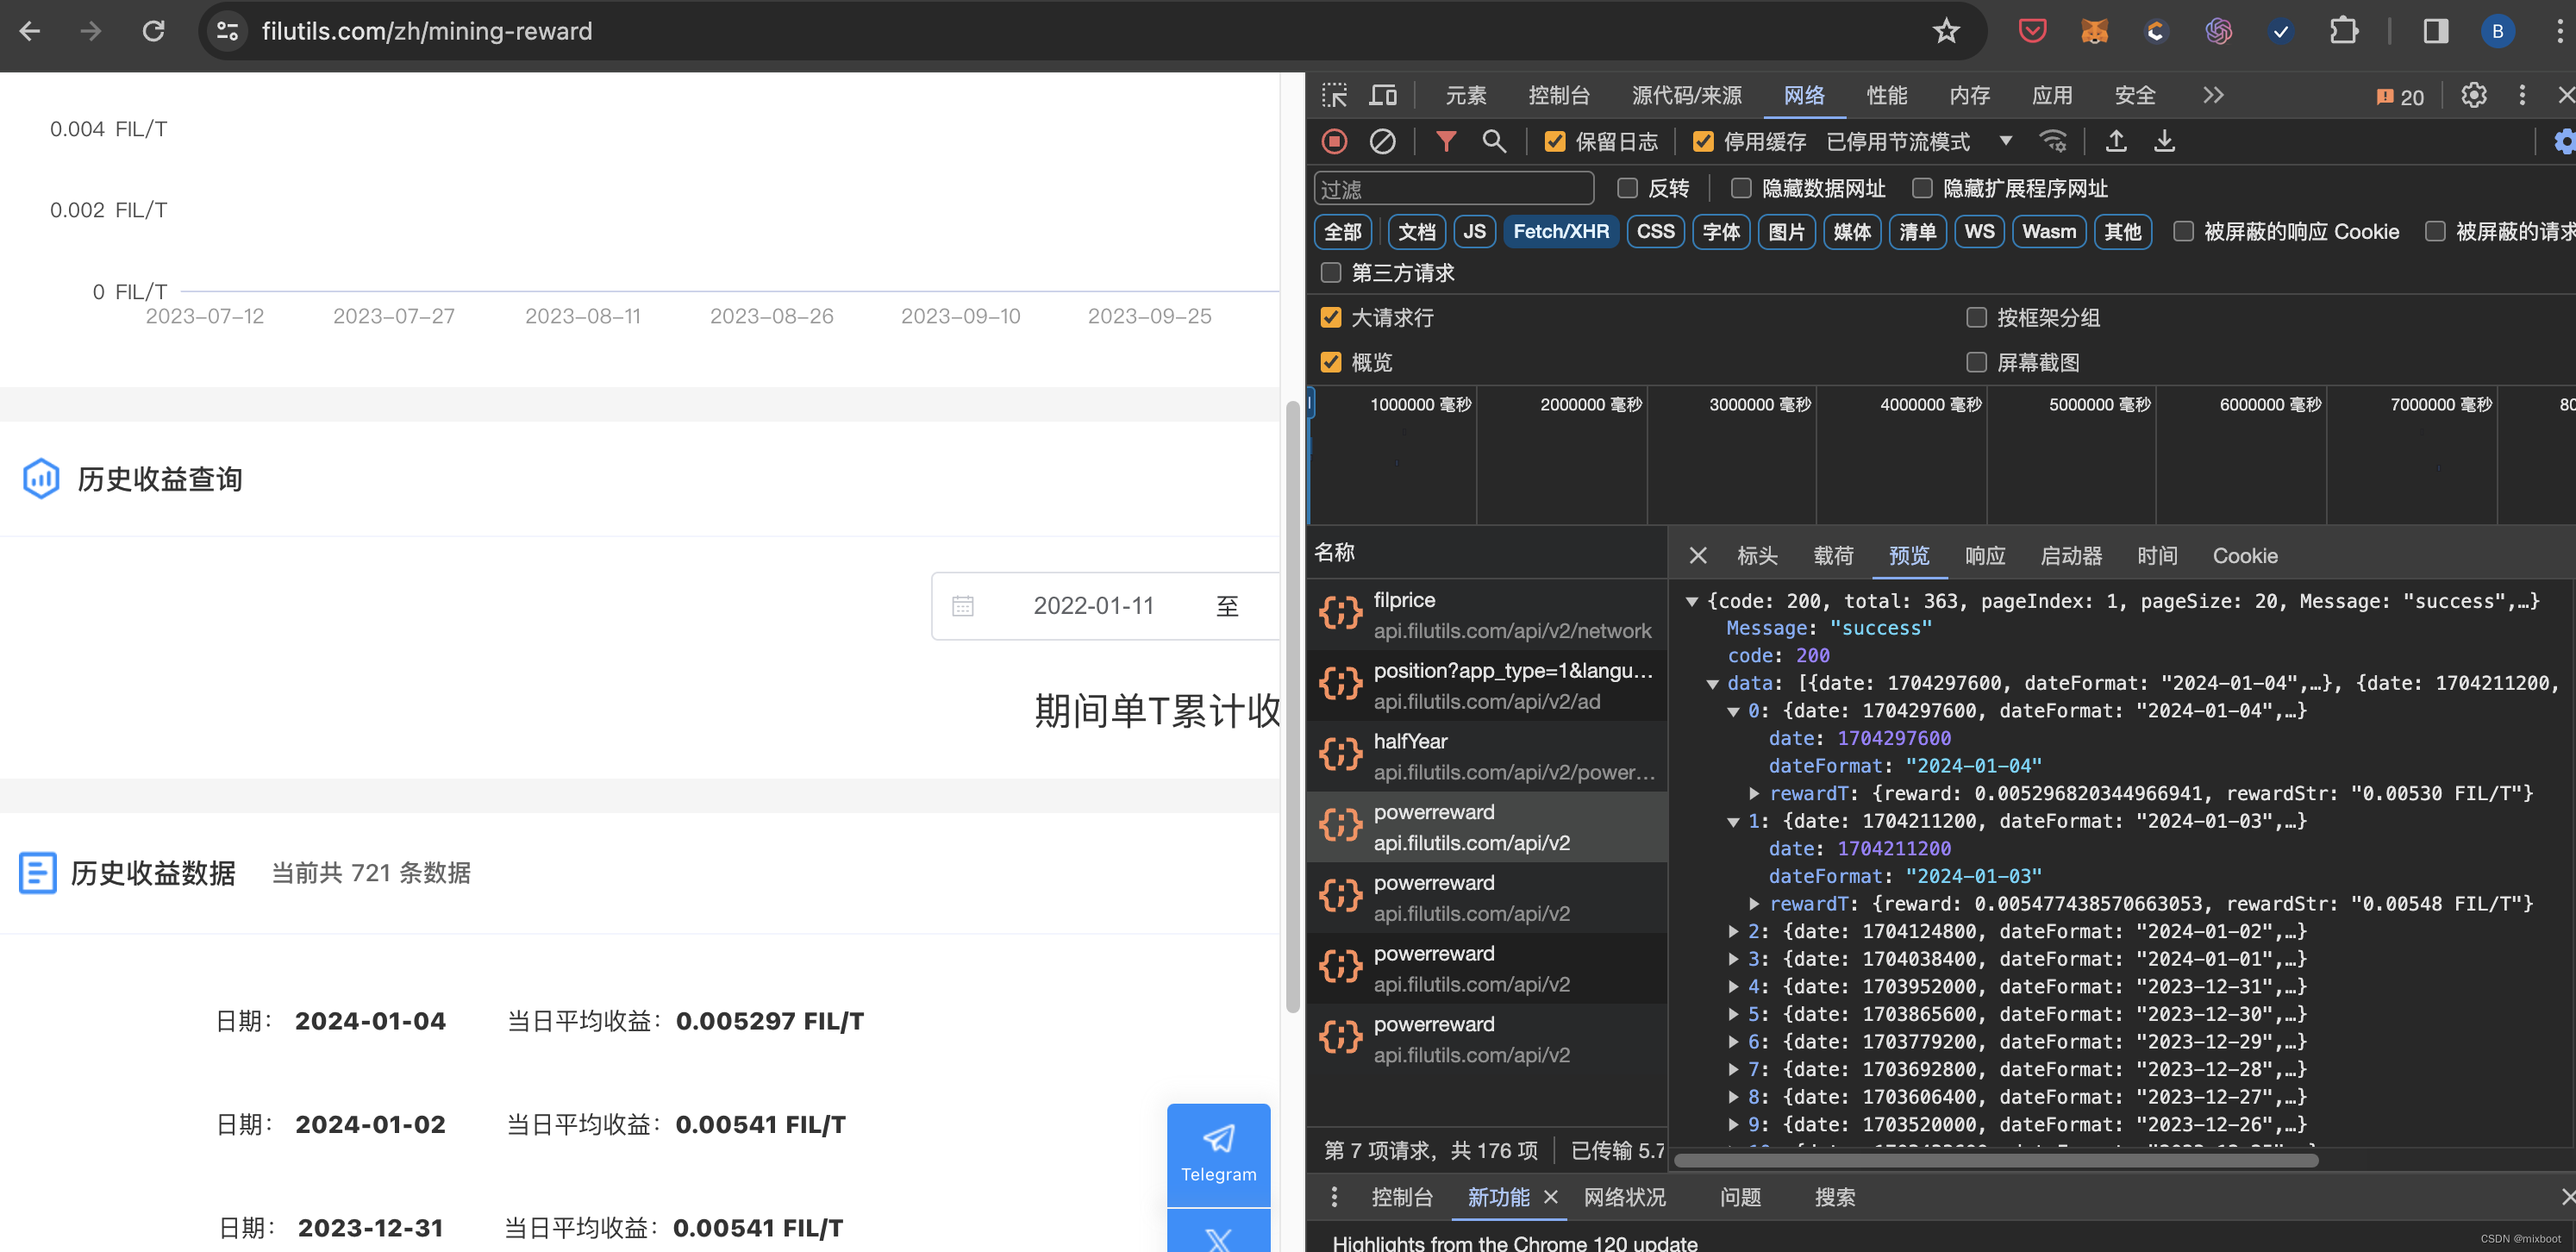
Task: Open network conditions wifi icon
Action: (2053, 141)
